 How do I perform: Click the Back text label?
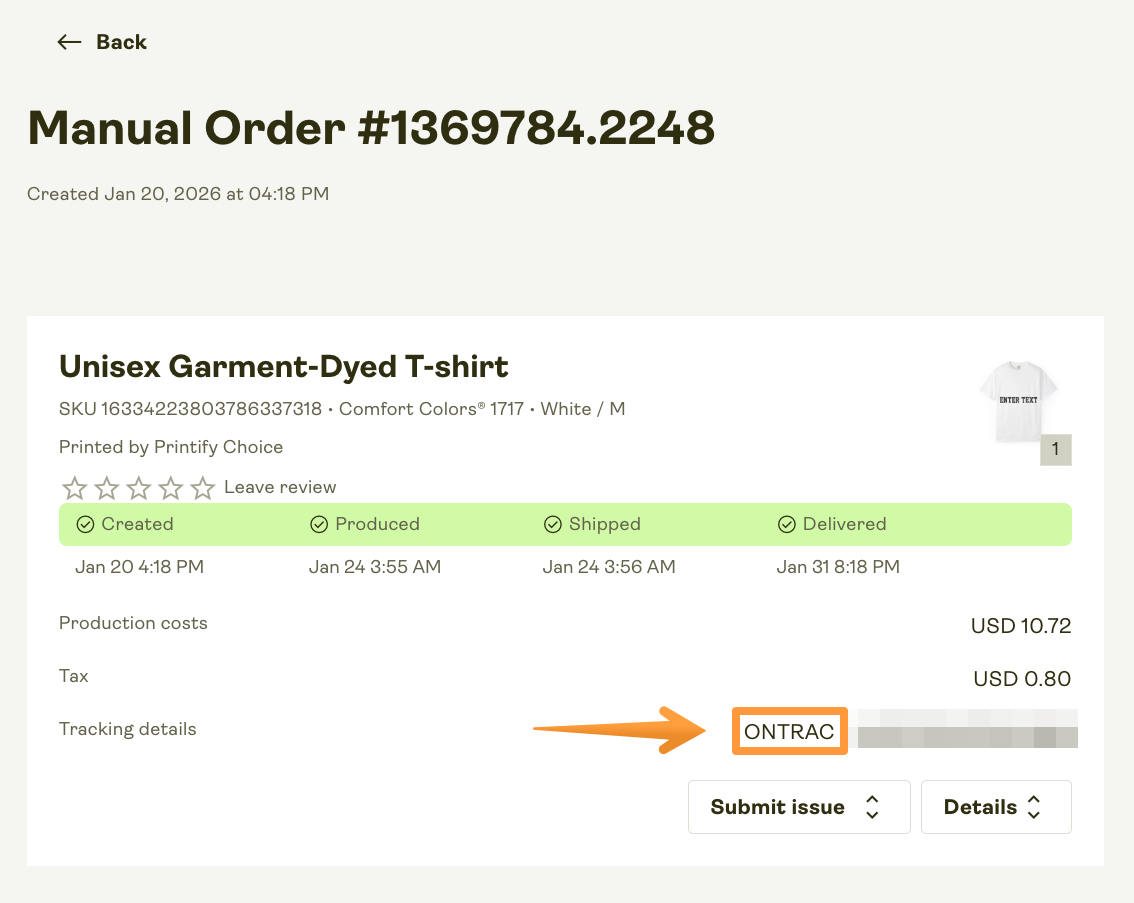coord(120,42)
